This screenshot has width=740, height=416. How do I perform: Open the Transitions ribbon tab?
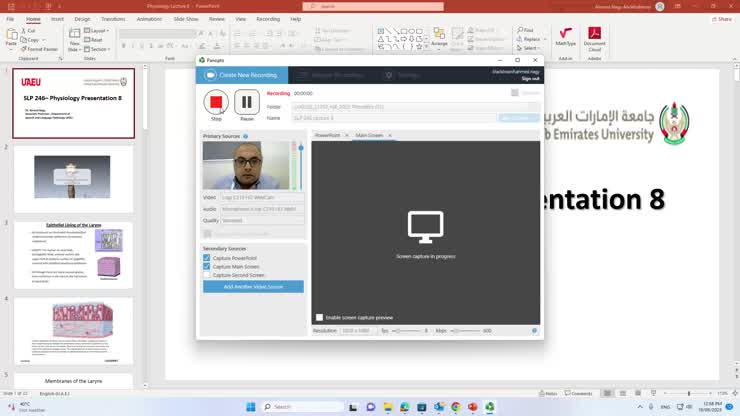pos(113,18)
